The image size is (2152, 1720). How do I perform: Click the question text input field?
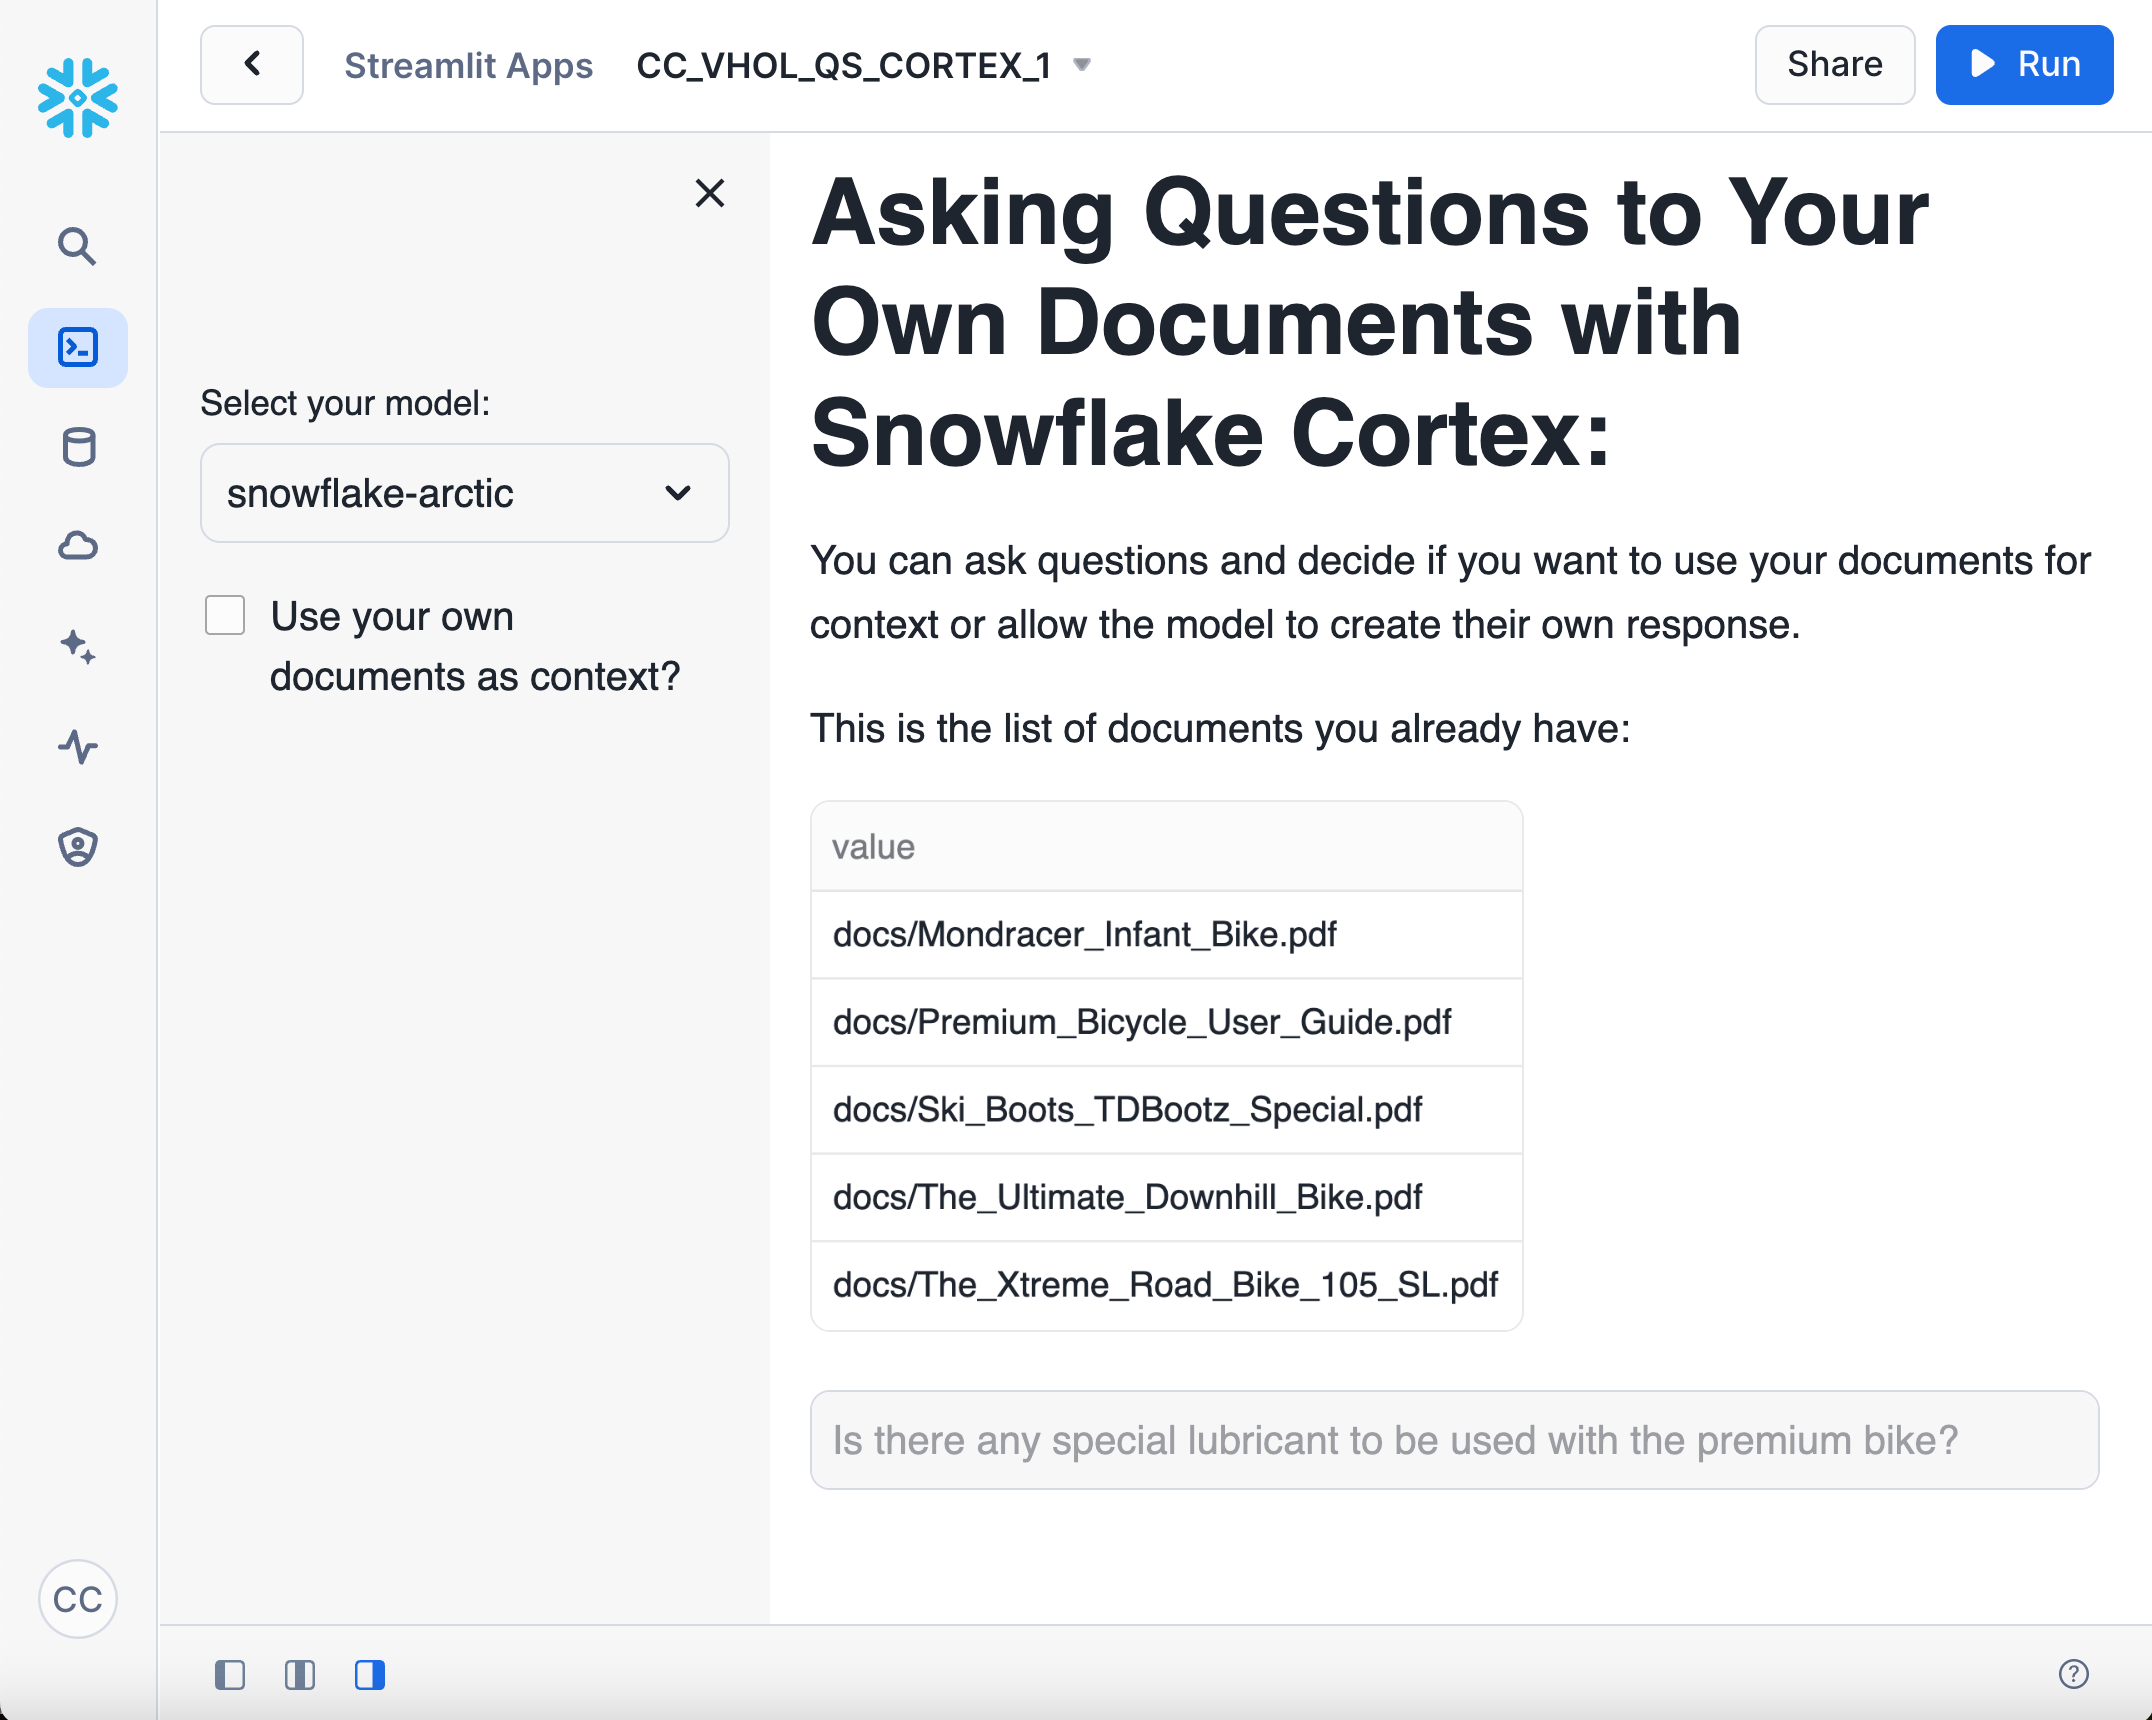pyautogui.click(x=1453, y=1440)
